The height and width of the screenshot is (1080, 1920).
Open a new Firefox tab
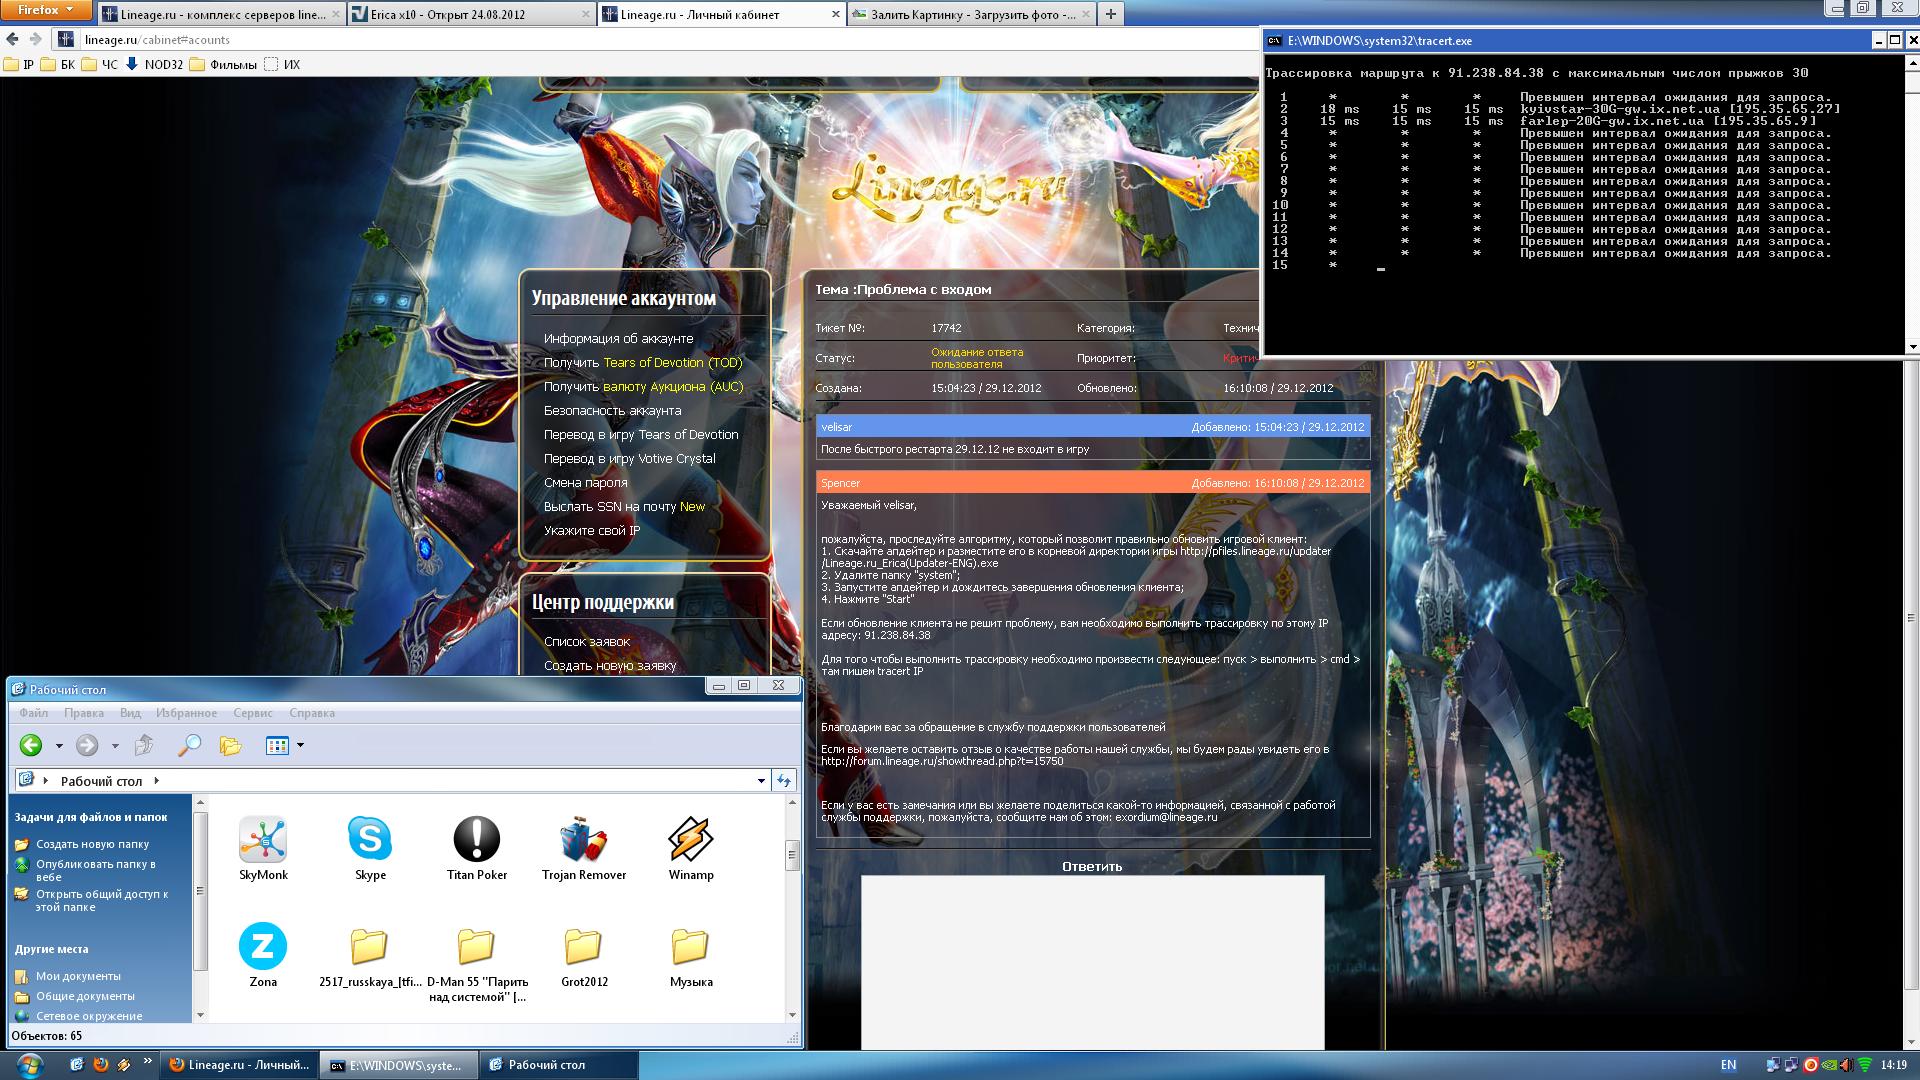[1110, 14]
